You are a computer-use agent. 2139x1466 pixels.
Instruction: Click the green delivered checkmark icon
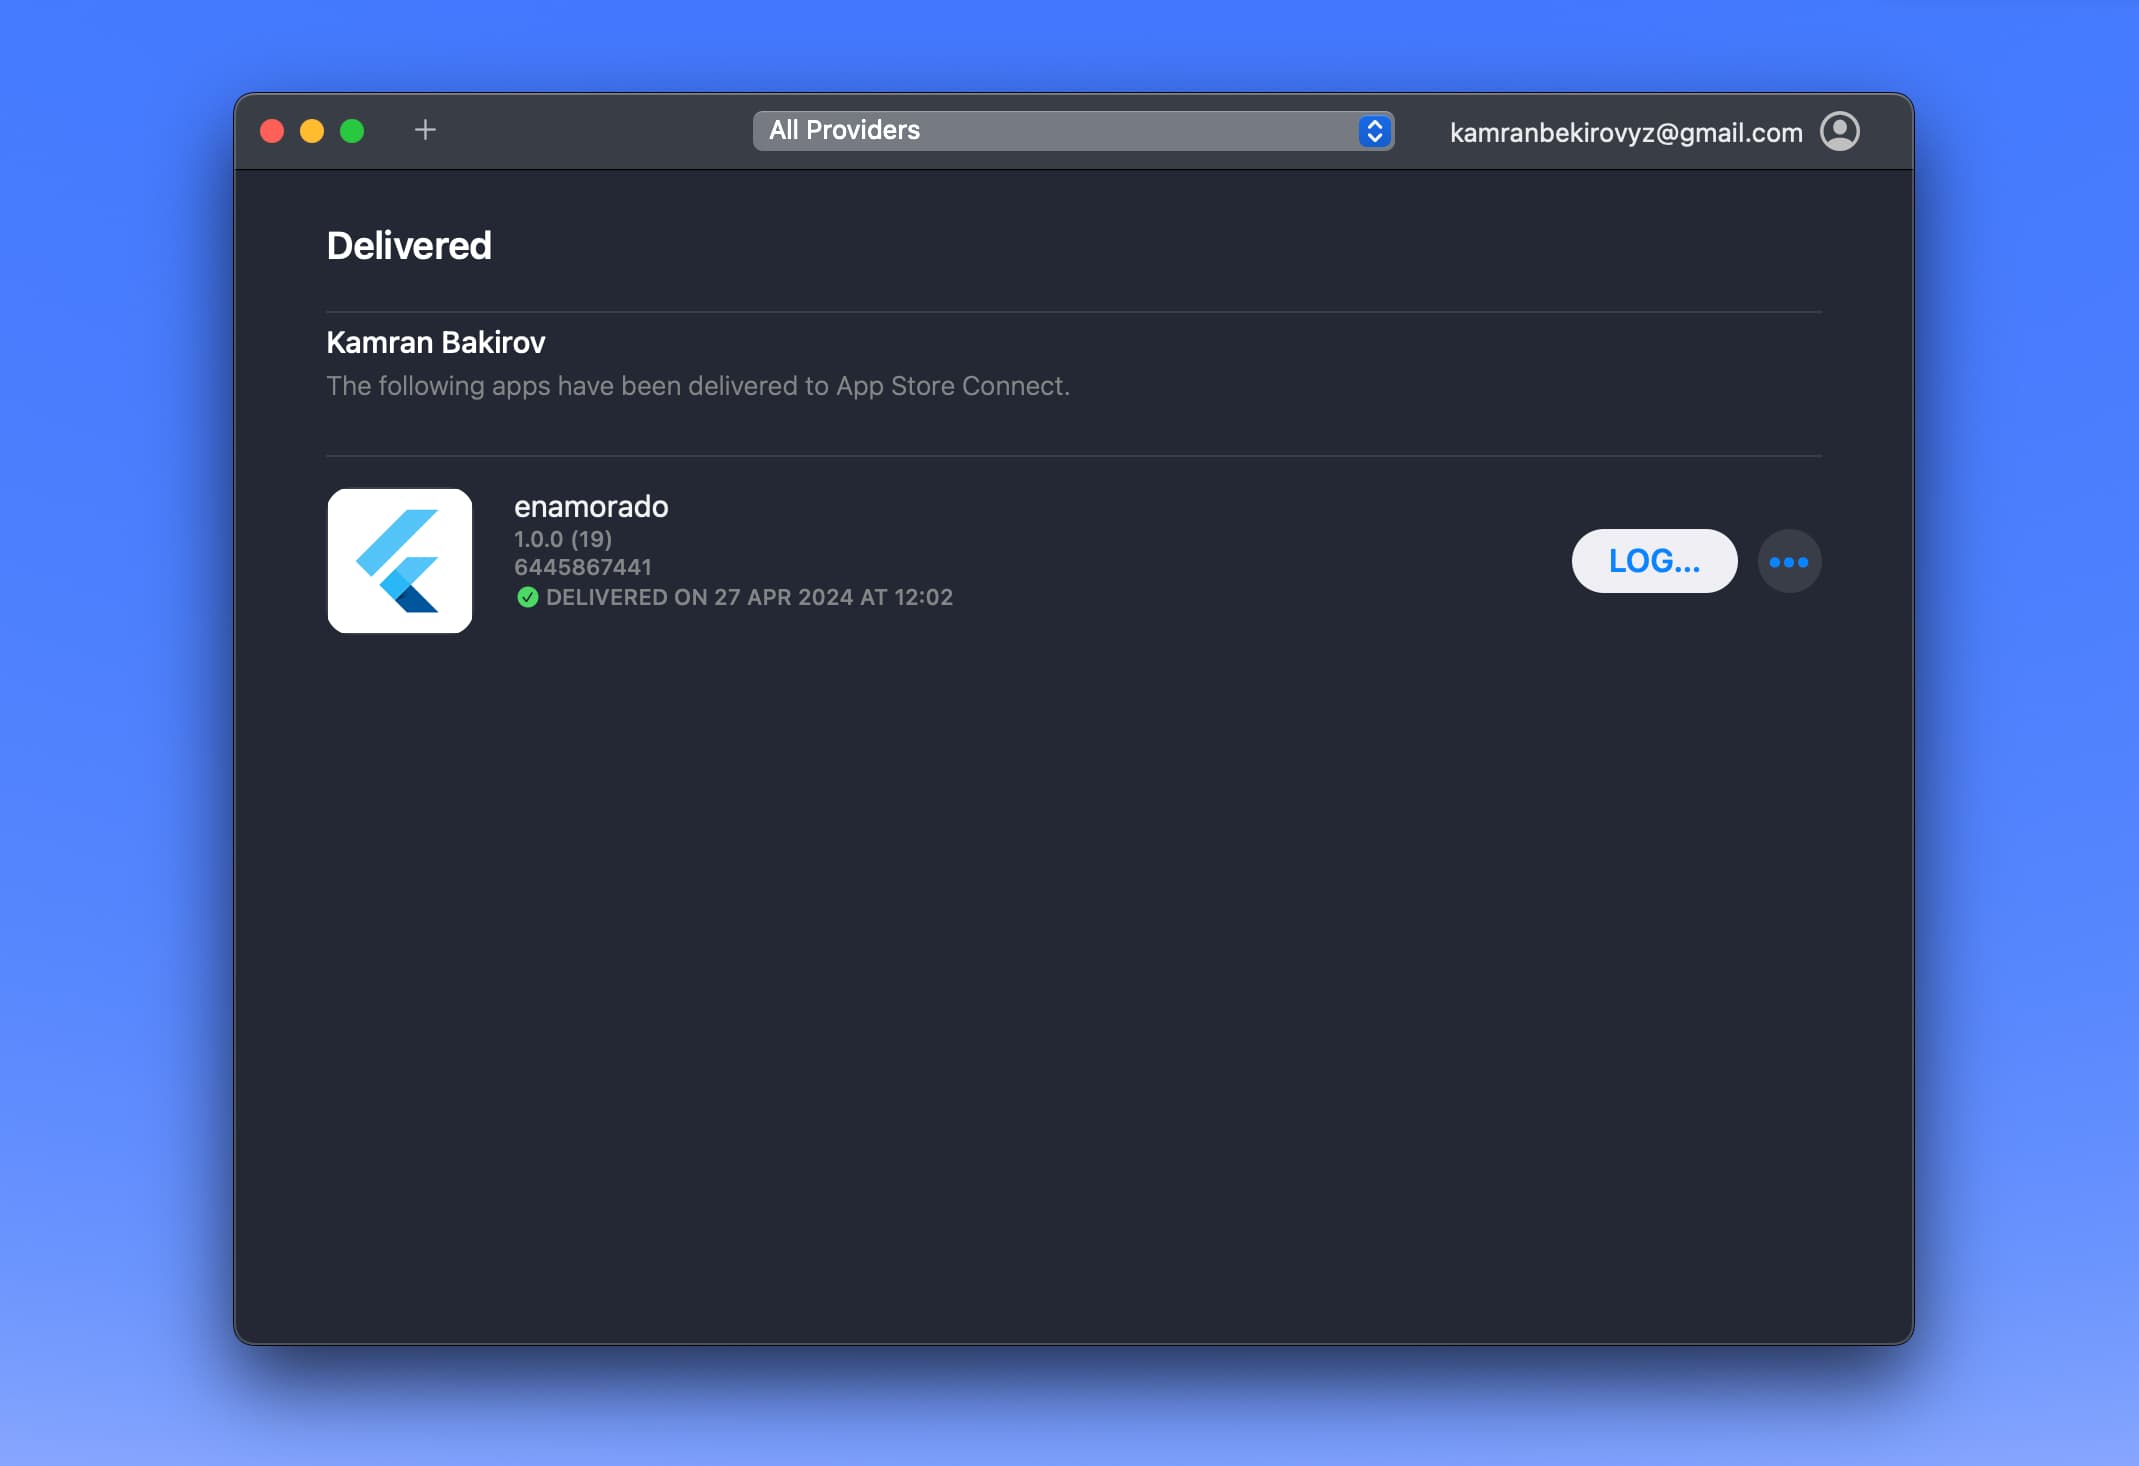pos(527,597)
